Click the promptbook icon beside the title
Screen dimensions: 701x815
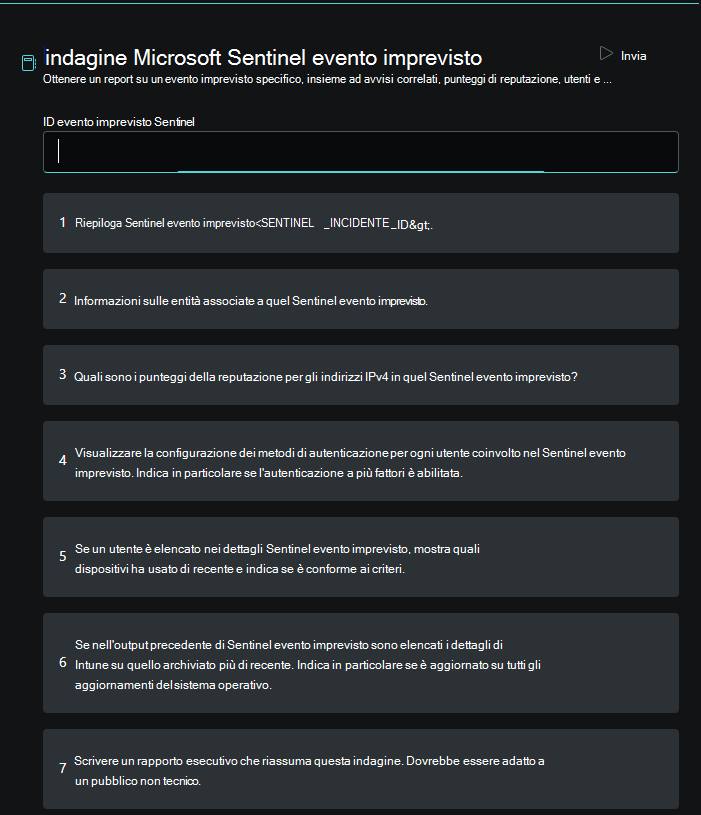pyautogui.click(x=29, y=63)
